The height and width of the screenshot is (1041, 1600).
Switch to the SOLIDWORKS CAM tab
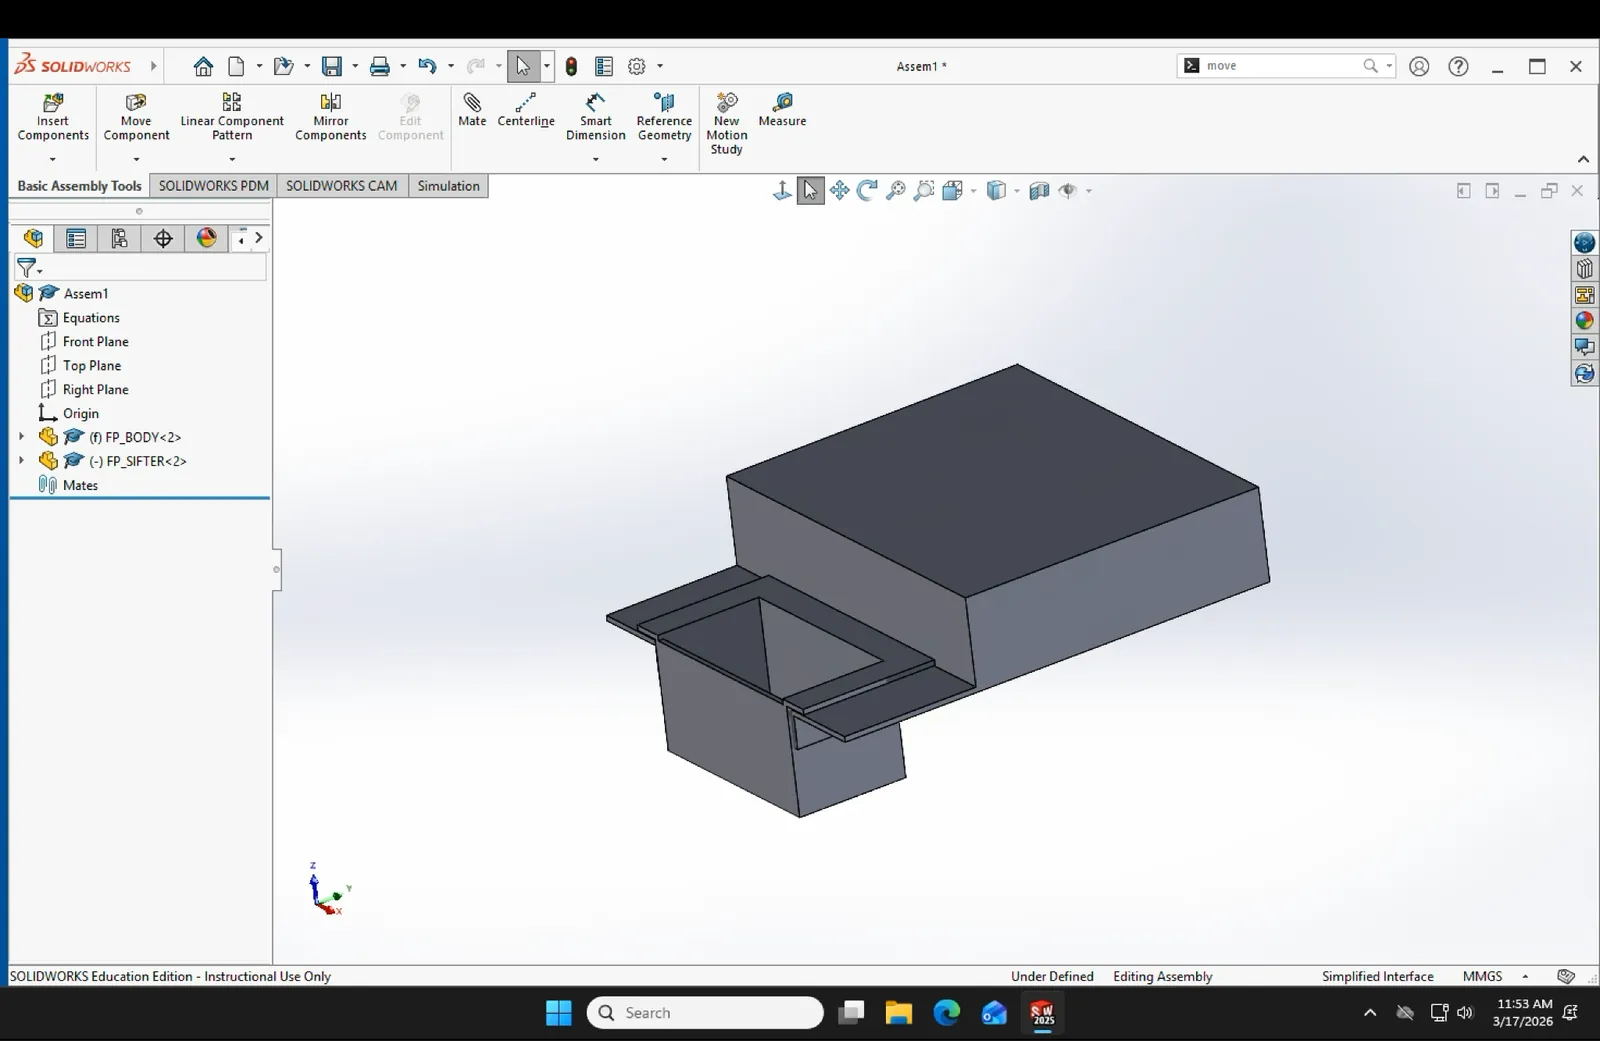coord(341,186)
